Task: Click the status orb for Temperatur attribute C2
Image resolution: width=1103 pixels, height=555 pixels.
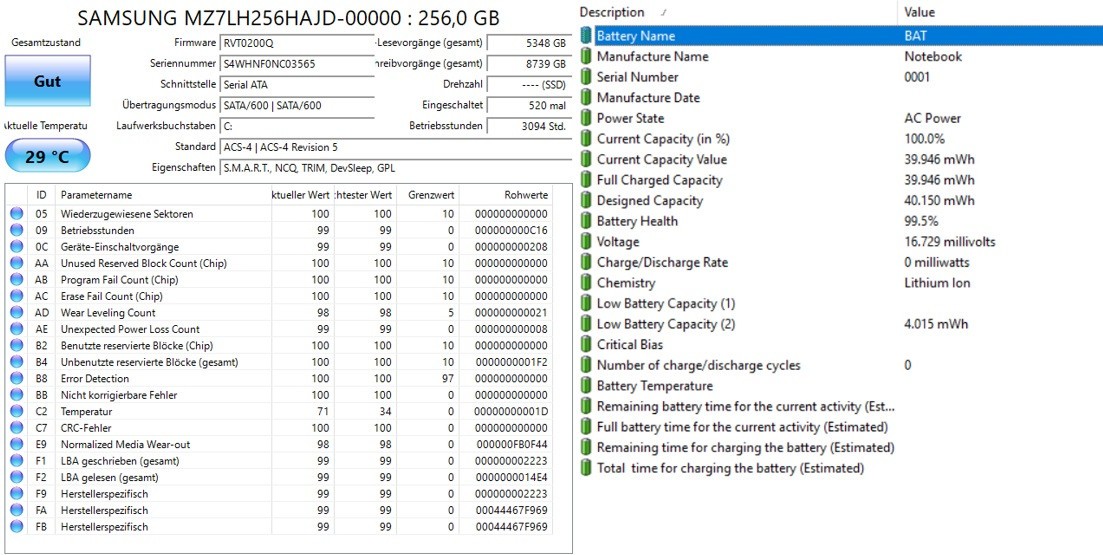Action: pyautogui.click(x=16, y=412)
